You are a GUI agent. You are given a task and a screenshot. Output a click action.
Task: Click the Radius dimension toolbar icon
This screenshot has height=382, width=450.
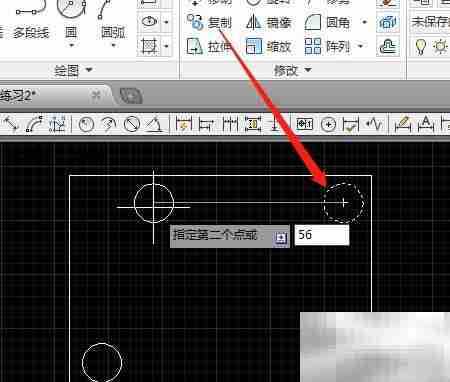(86, 124)
